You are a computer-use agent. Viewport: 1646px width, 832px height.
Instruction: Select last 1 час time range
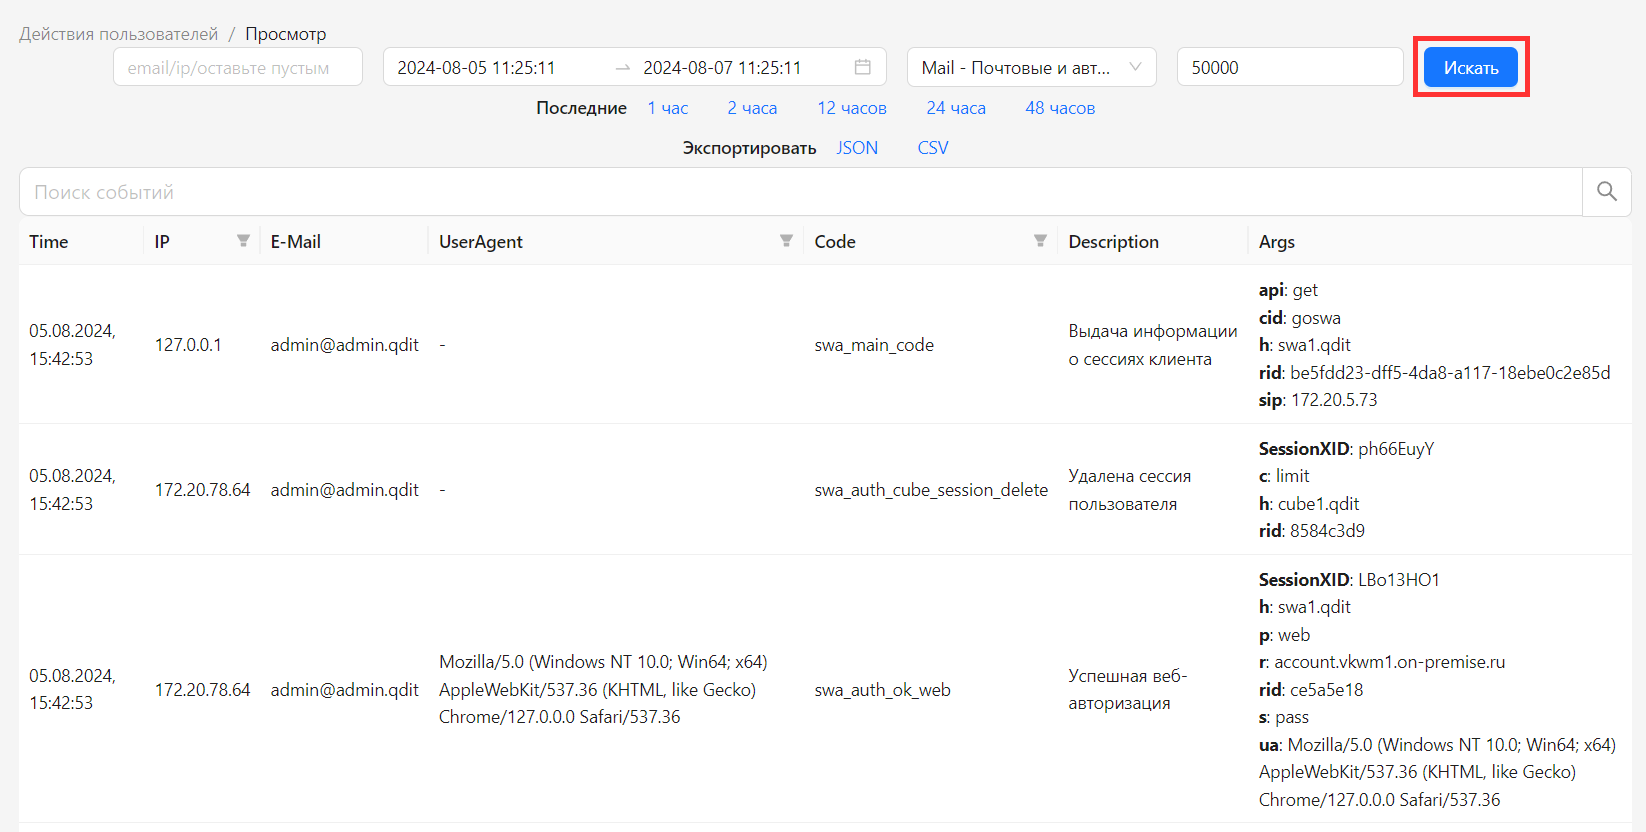(x=667, y=108)
